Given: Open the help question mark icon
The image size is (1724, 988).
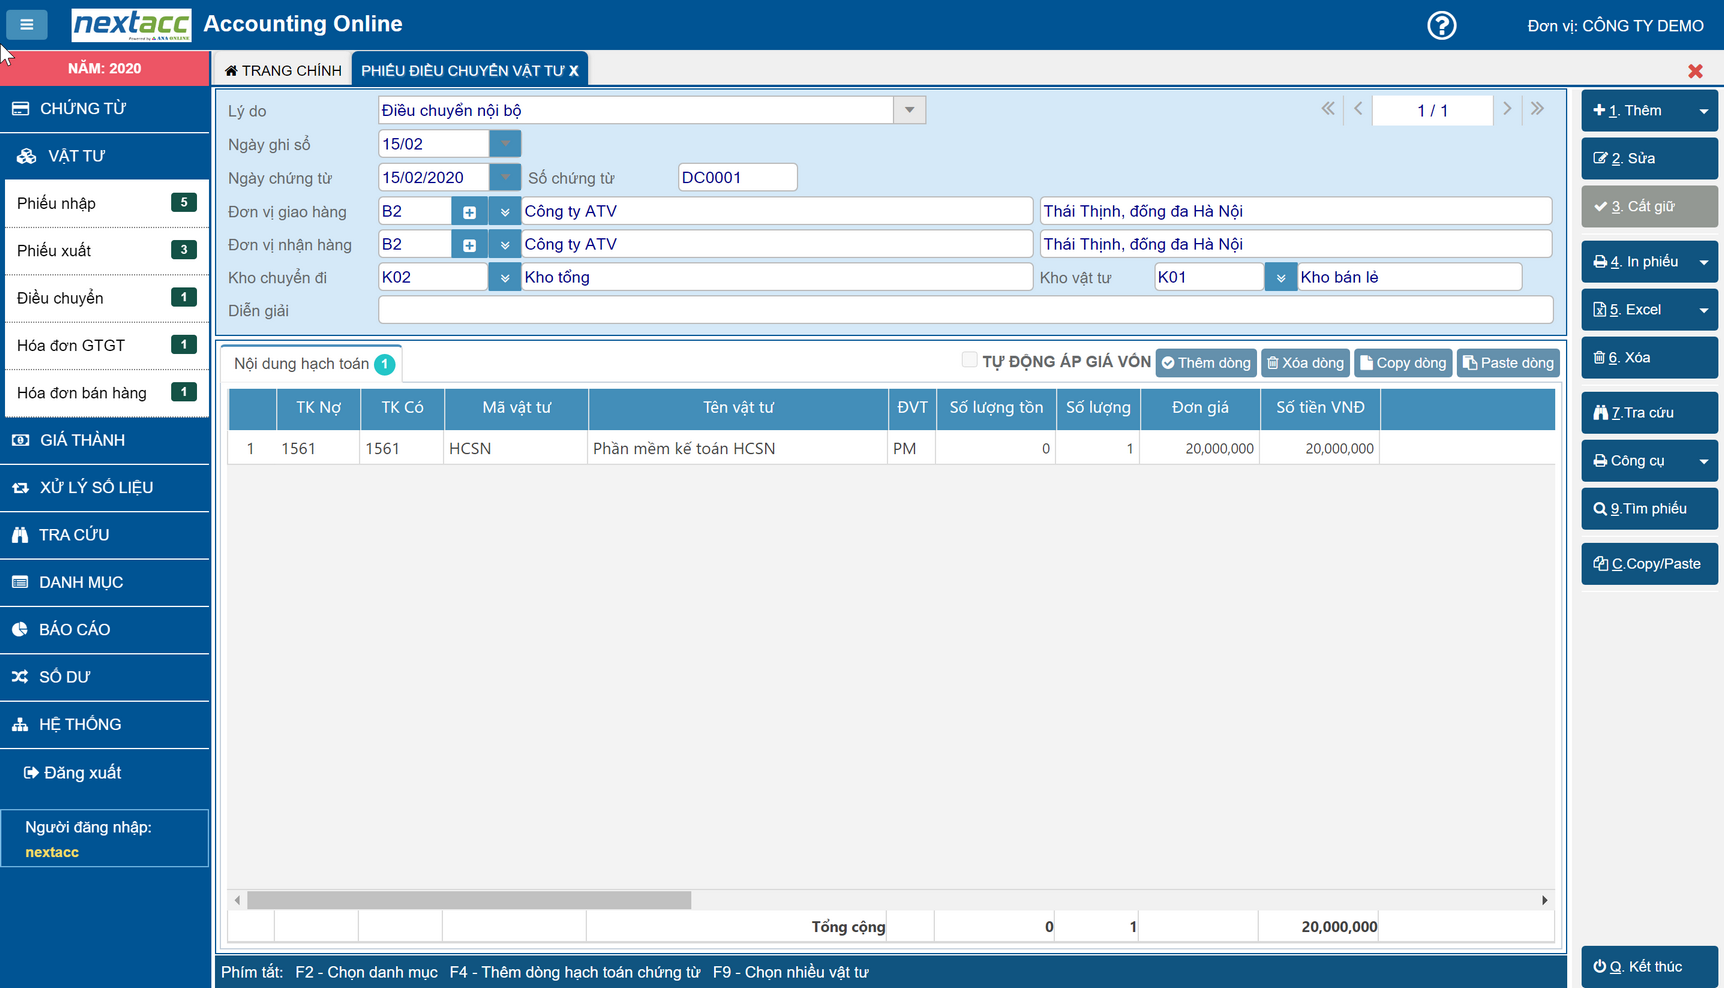Looking at the screenshot, I should (1441, 25).
